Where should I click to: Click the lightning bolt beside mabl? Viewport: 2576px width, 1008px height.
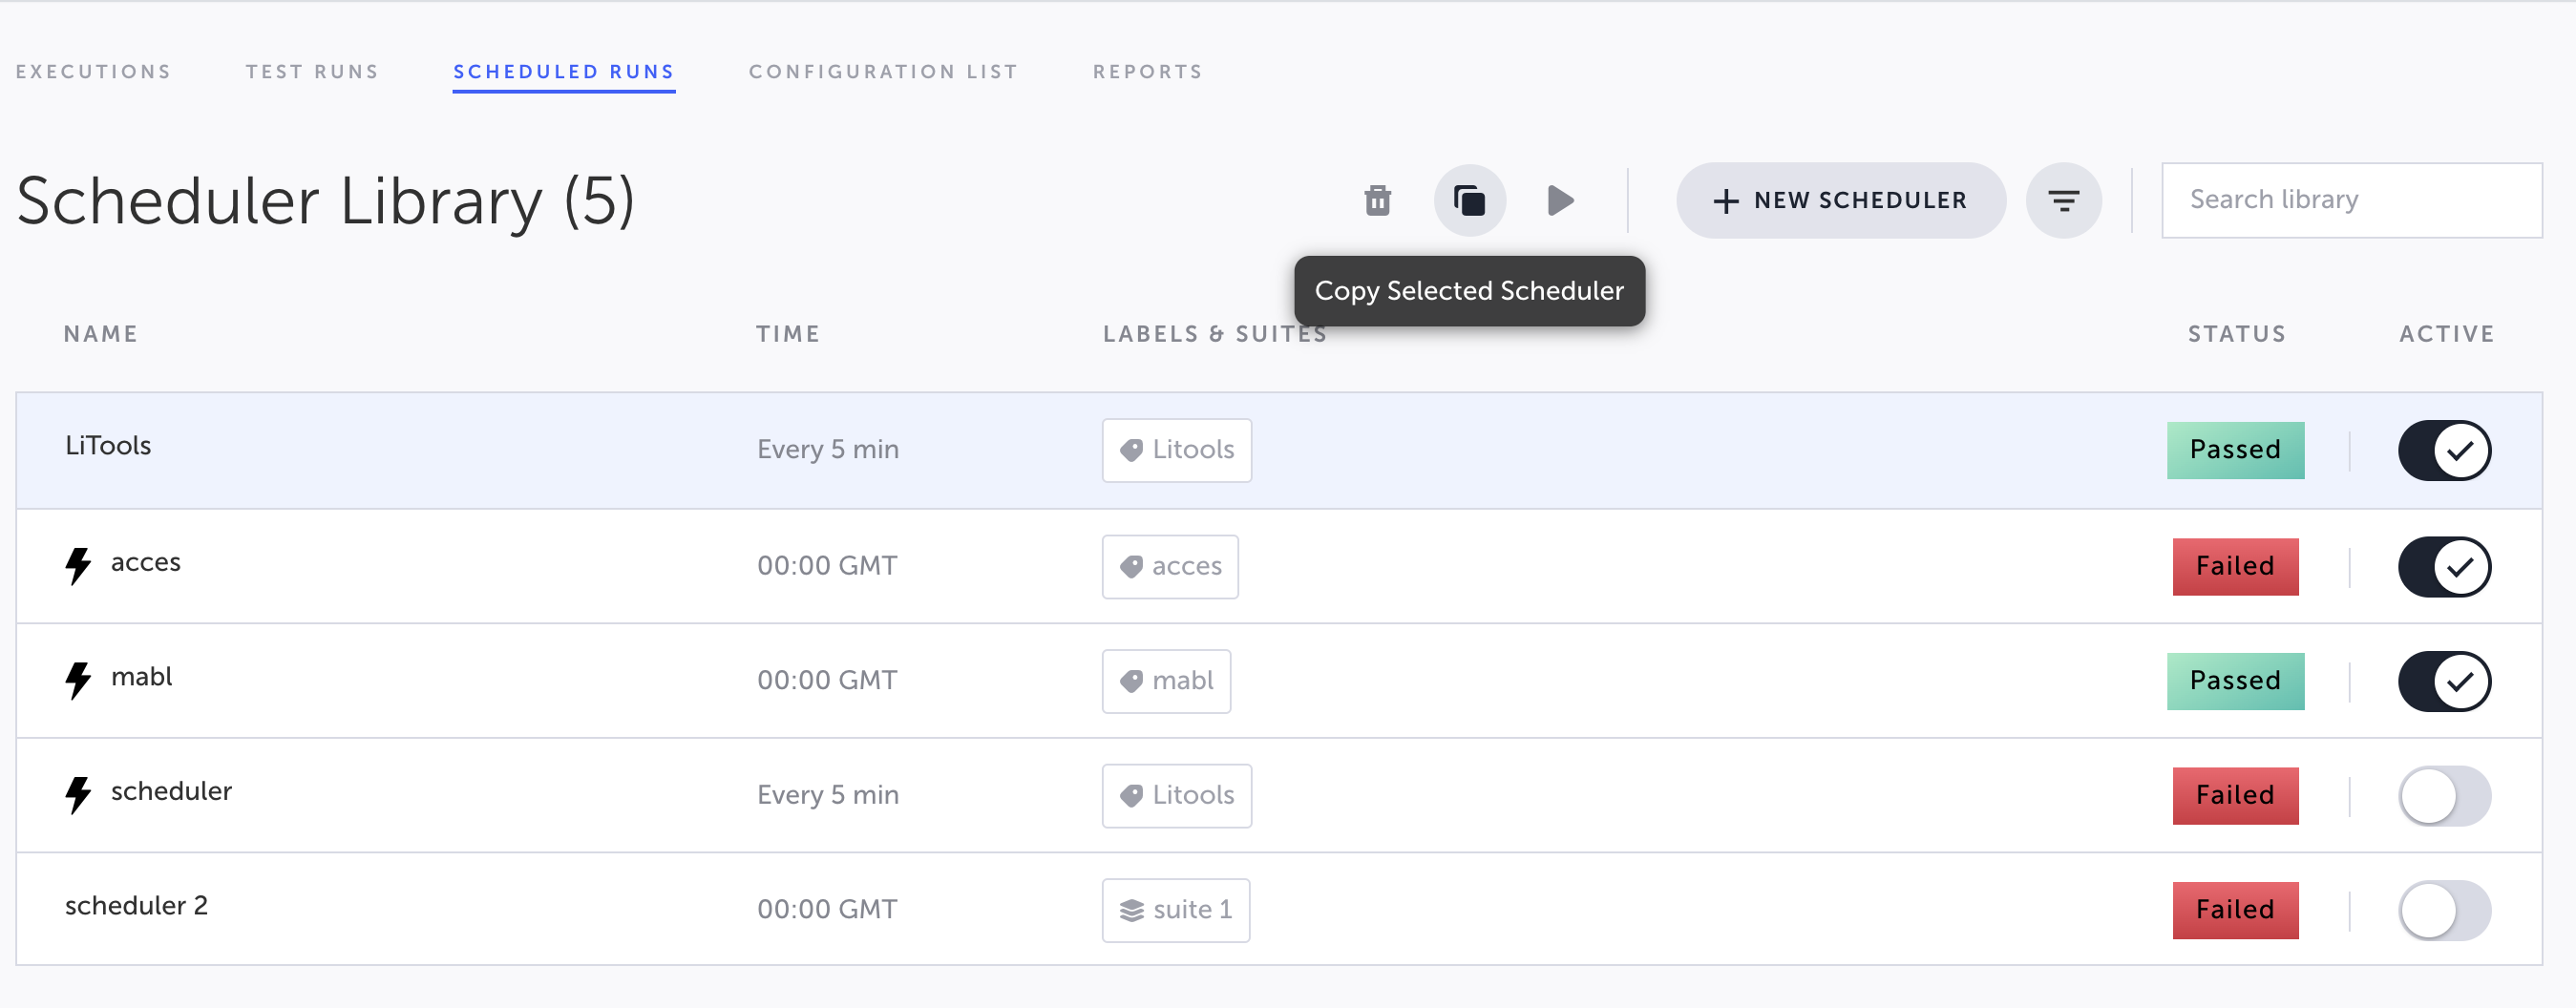tap(78, 680)
